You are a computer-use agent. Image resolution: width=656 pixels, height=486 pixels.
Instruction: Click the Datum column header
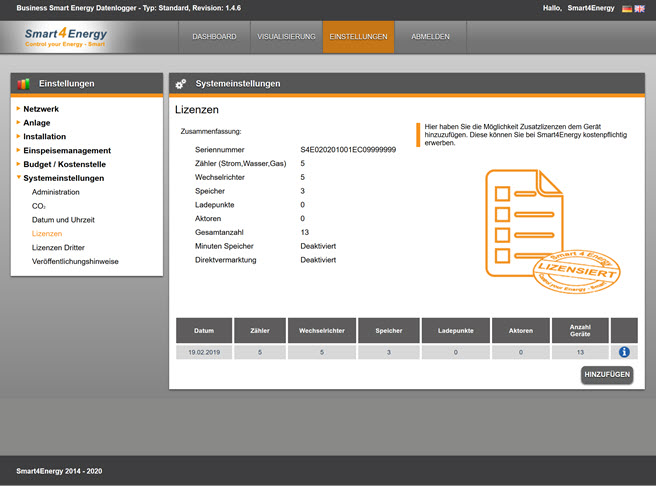[204, 330]
